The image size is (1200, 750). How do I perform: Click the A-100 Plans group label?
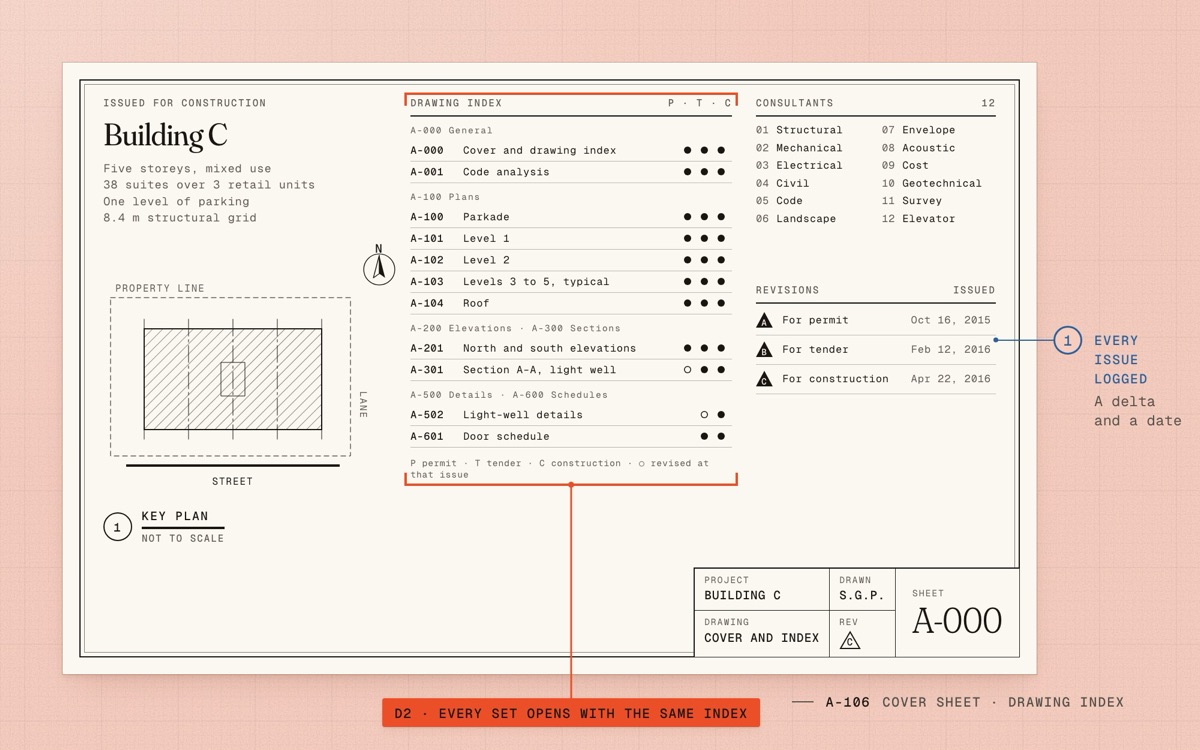[x=445, y=197]
